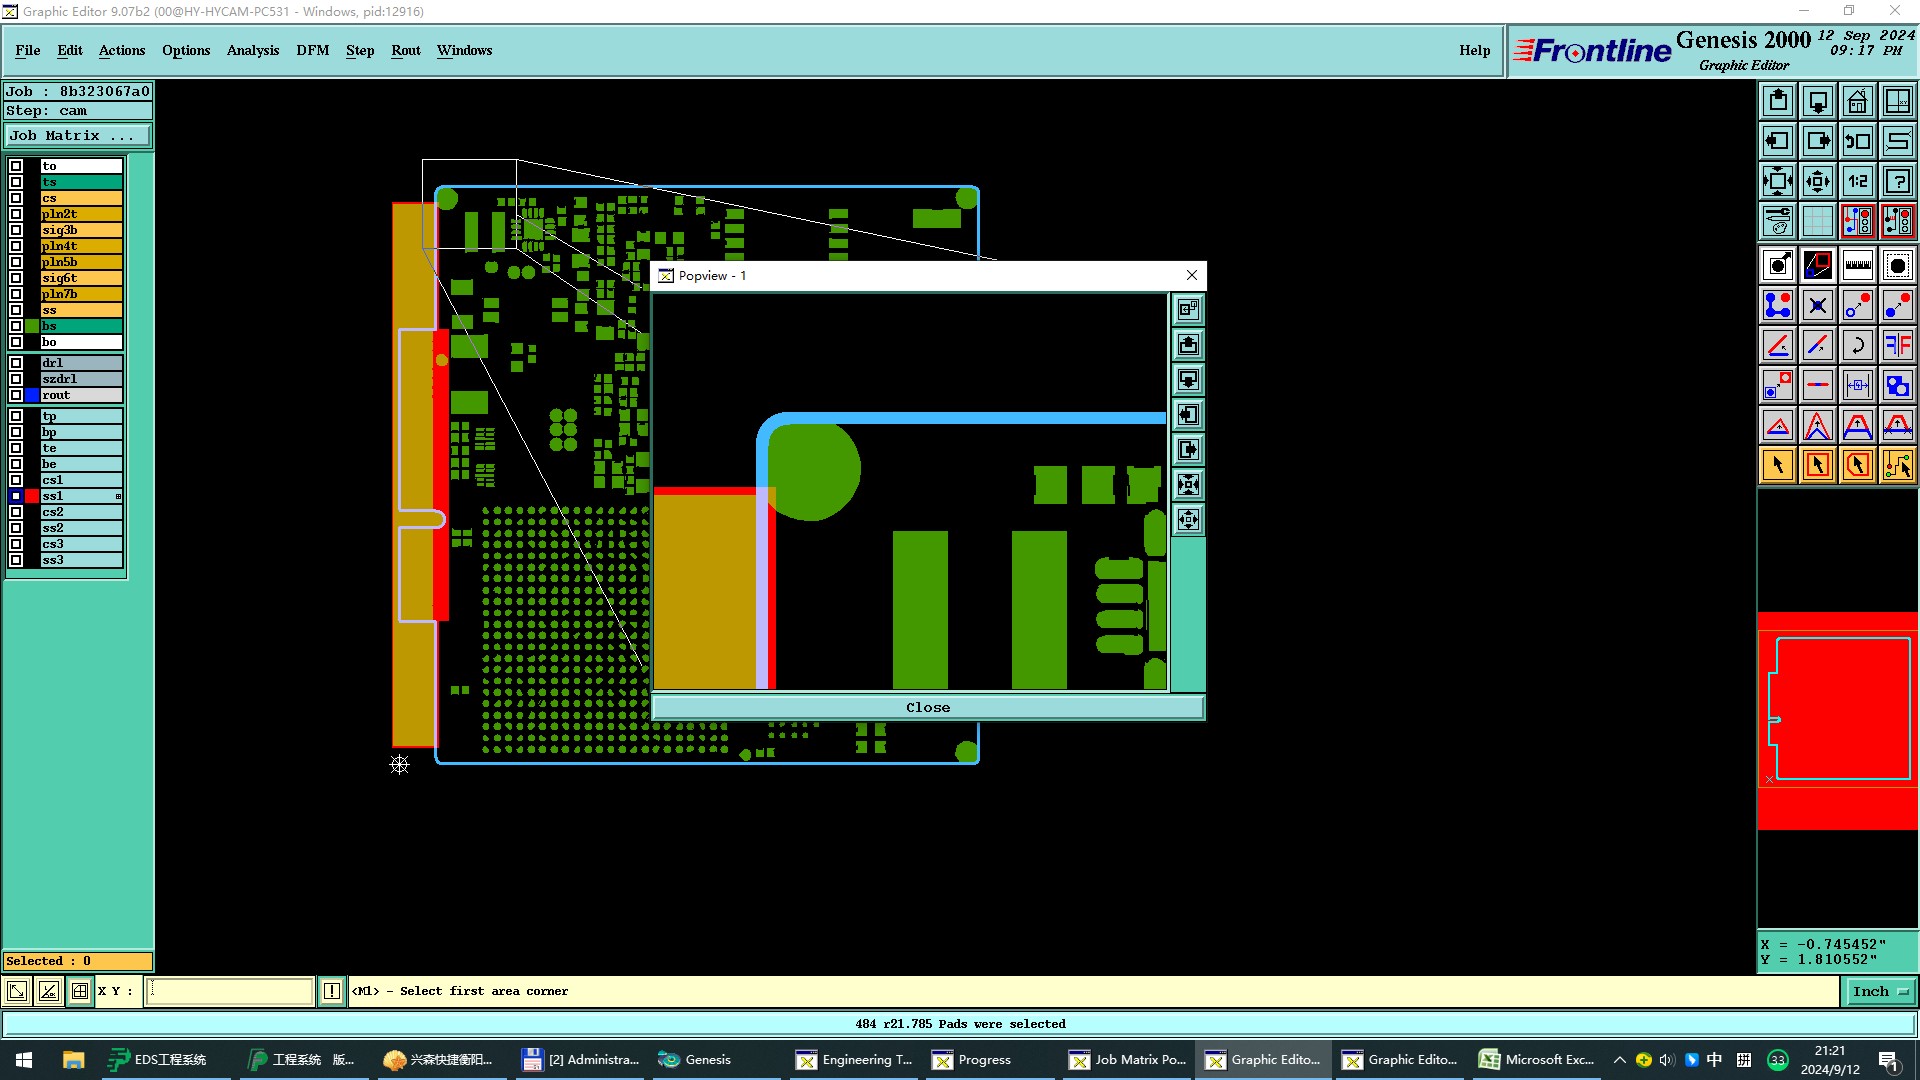Open the help question mark tool

tap(1897, 181)
